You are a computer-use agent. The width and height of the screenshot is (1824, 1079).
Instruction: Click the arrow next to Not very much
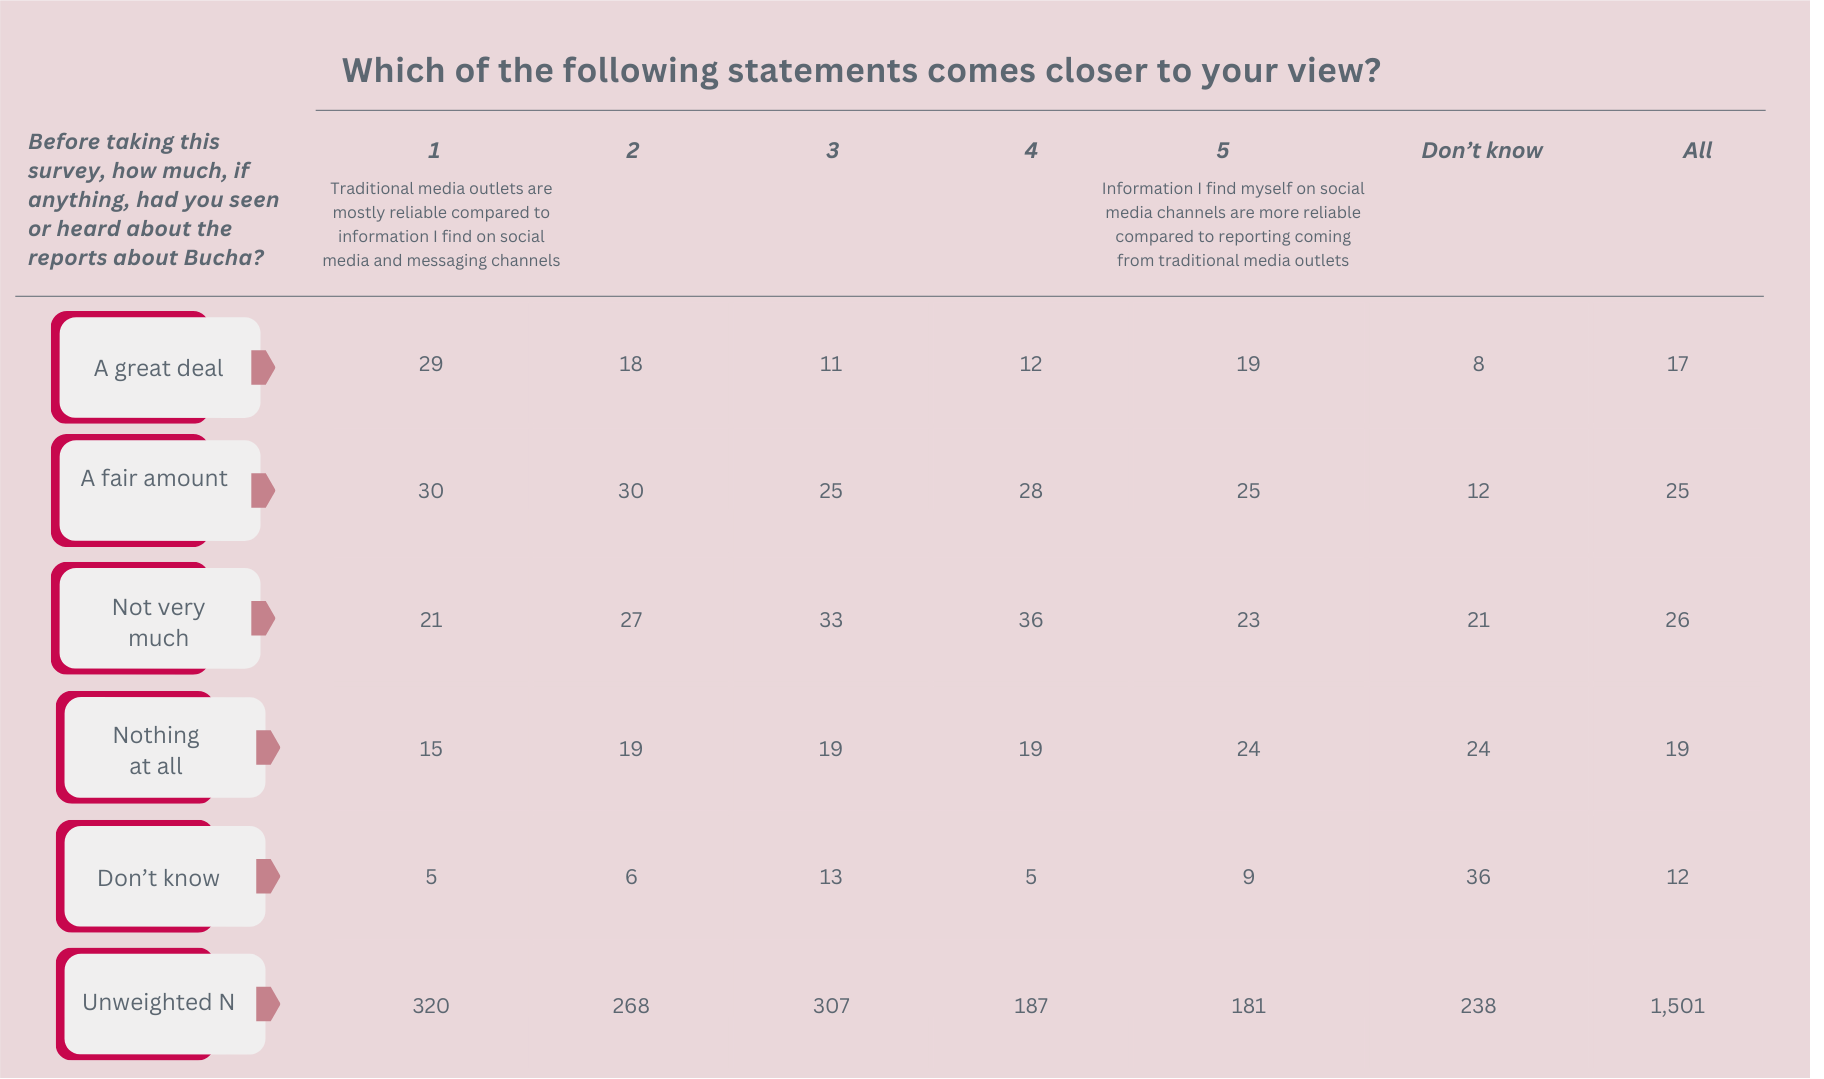click(x=263, y=618)
